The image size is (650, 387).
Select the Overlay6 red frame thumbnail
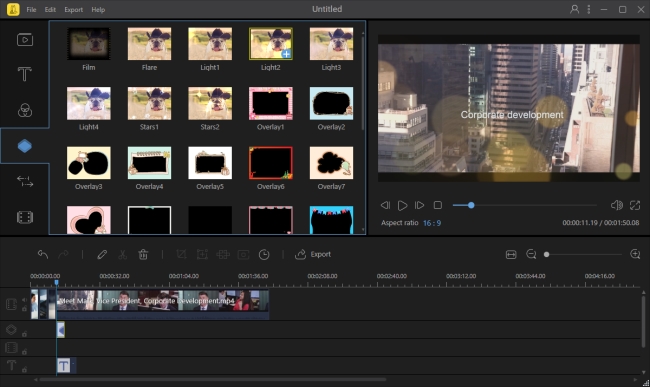pyautogui.click(x=271, y=163)
